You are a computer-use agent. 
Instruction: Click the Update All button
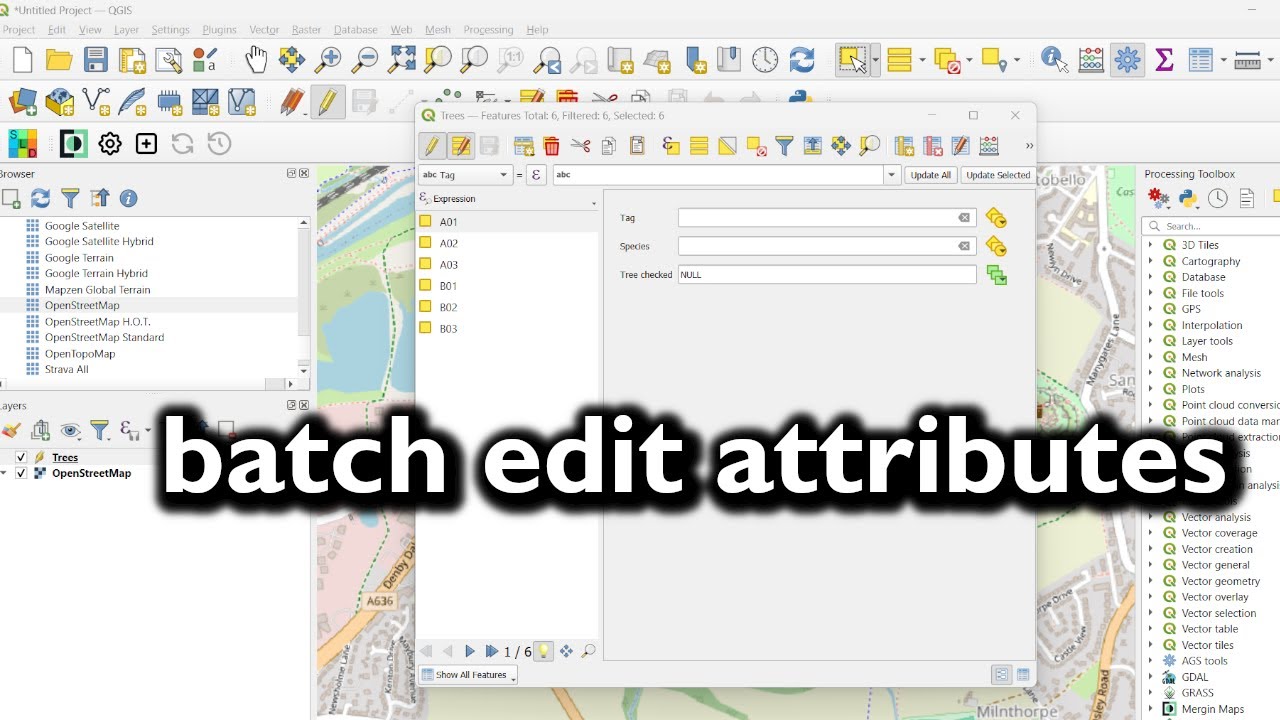930,175
